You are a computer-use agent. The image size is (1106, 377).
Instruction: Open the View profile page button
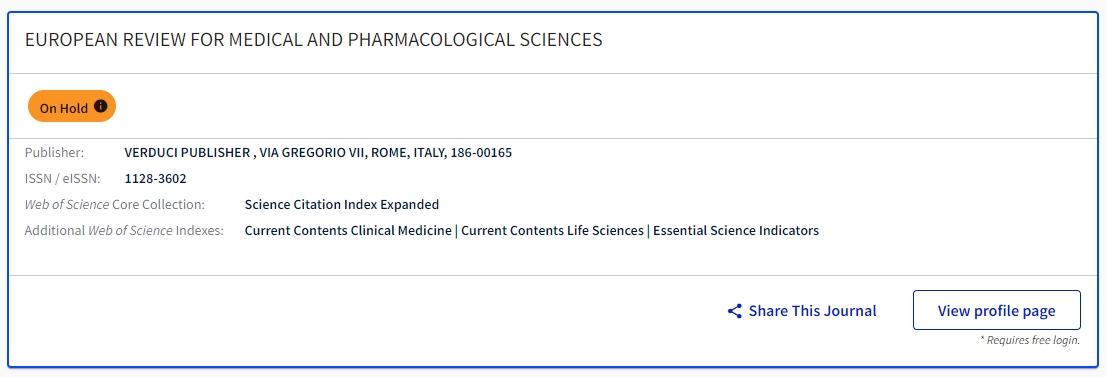pyautogui.click(x=997, y=311)
